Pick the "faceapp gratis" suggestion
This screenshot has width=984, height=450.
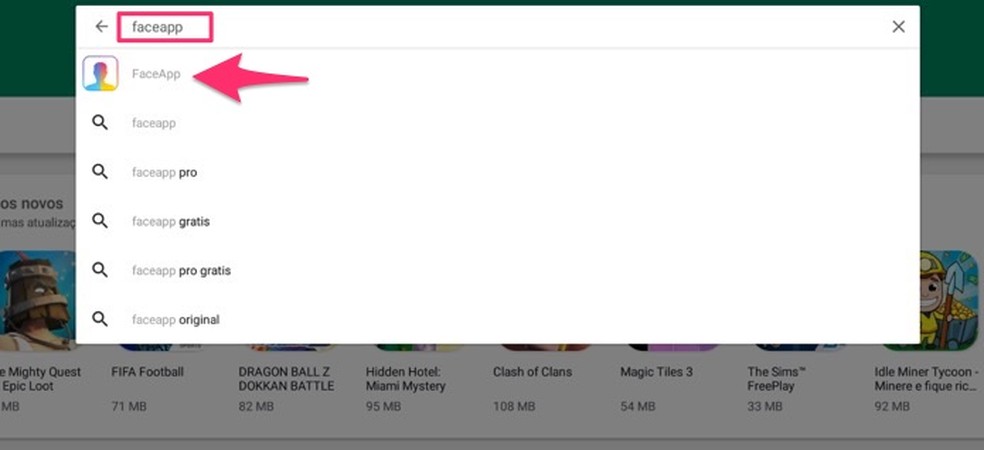click(170, 221)
